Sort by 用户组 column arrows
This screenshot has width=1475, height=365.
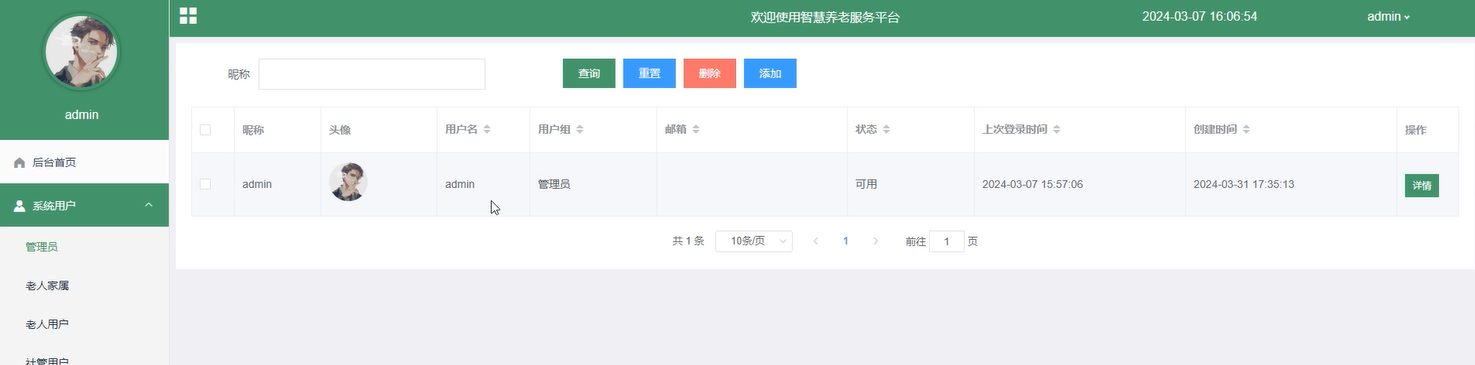579,130
